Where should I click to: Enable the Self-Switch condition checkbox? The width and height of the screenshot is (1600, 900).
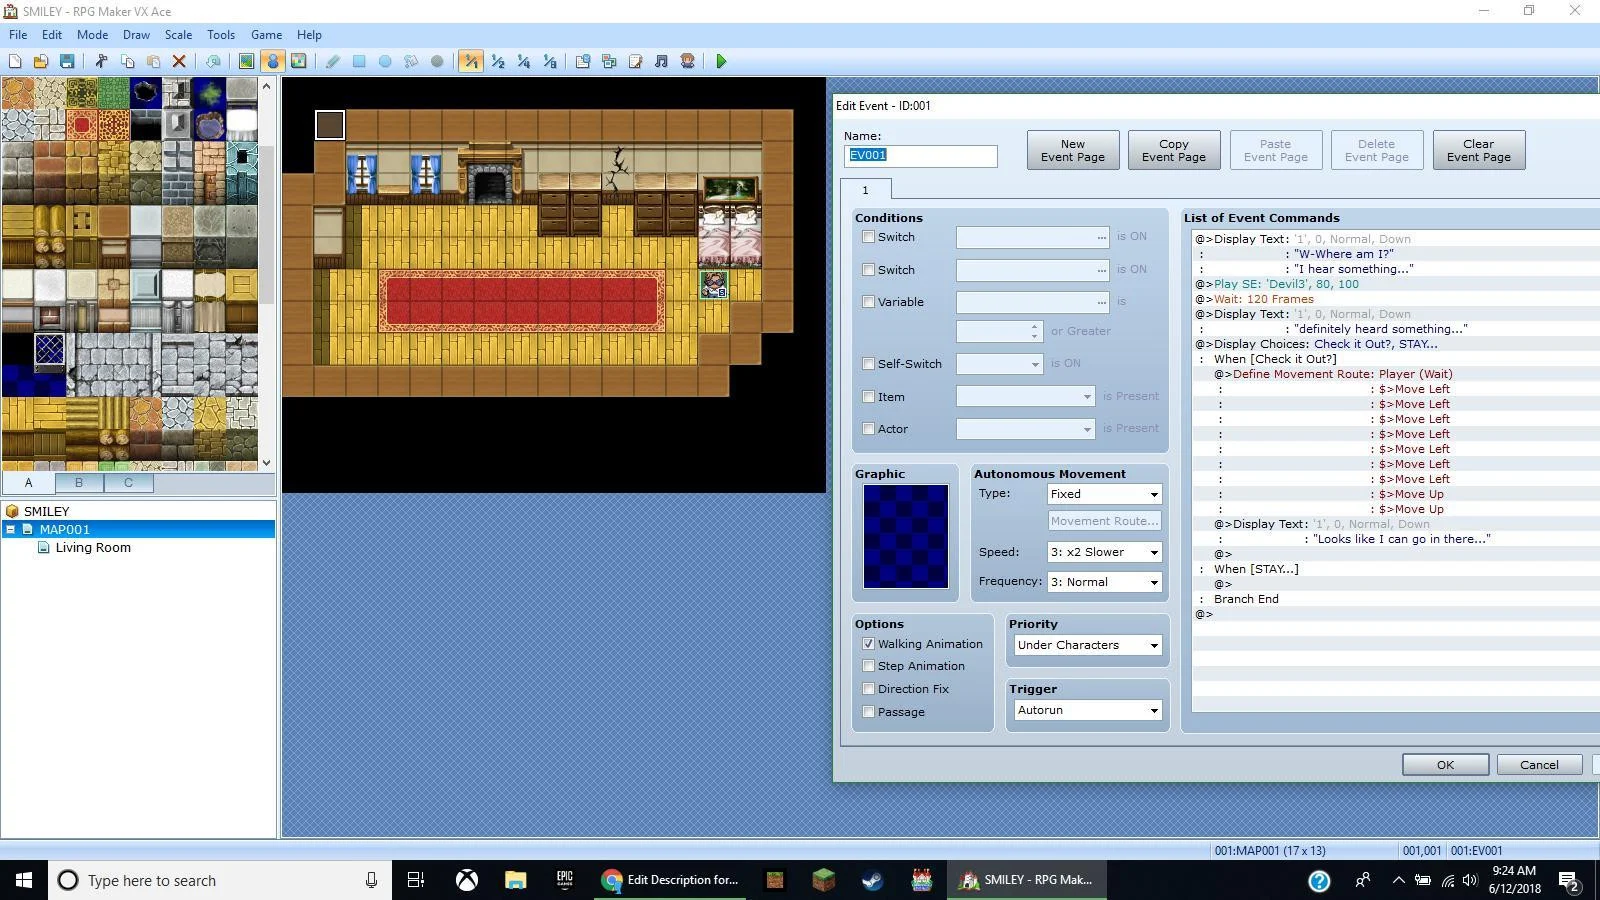868,364
